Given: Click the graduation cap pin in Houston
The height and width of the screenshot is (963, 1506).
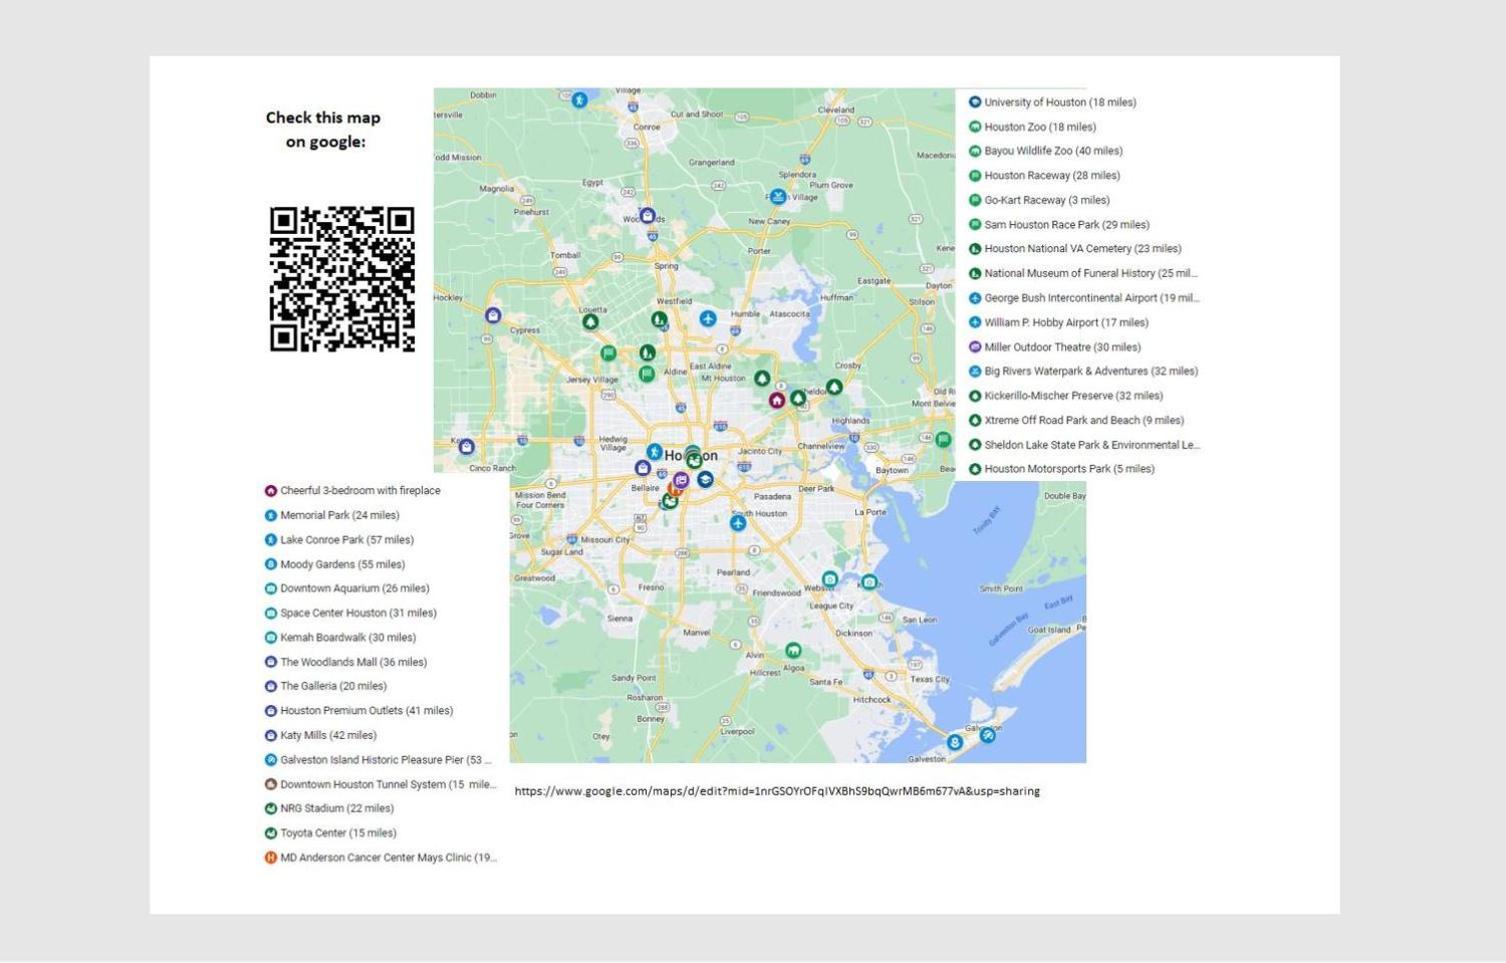Looking at the screenshot, I should 705,480.
